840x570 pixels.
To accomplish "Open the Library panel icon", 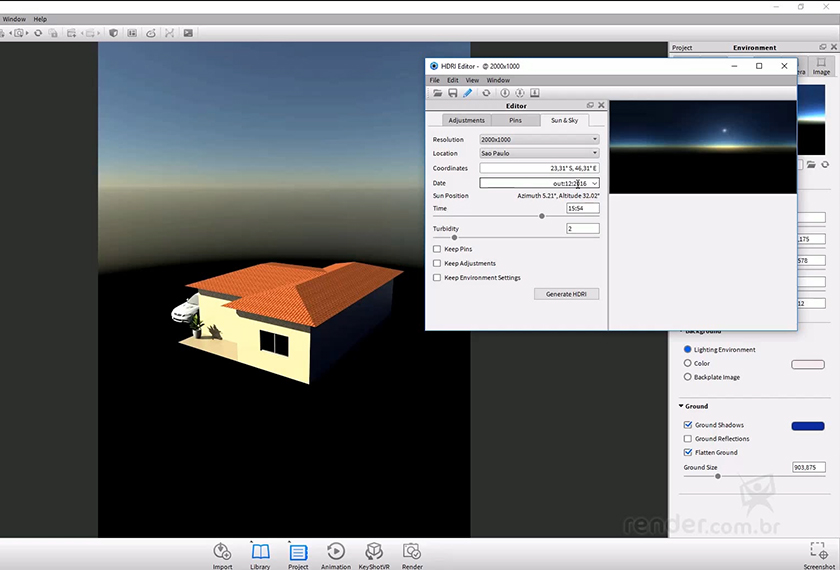I will (x=260, y=551).
